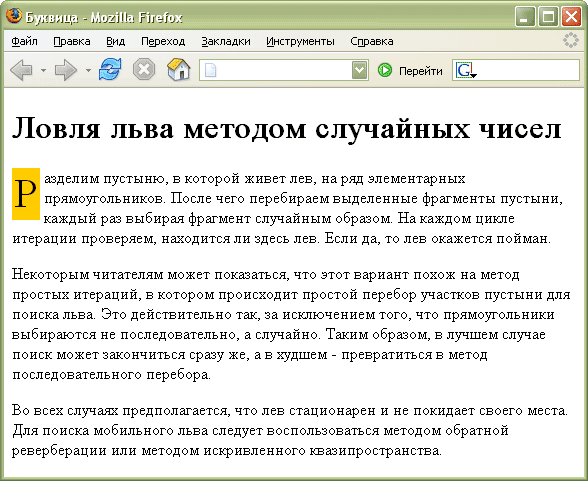Open the Файл menu
The height and width of the screenshot is (481, 588).
pyautogui.click(x=24, y=41)
